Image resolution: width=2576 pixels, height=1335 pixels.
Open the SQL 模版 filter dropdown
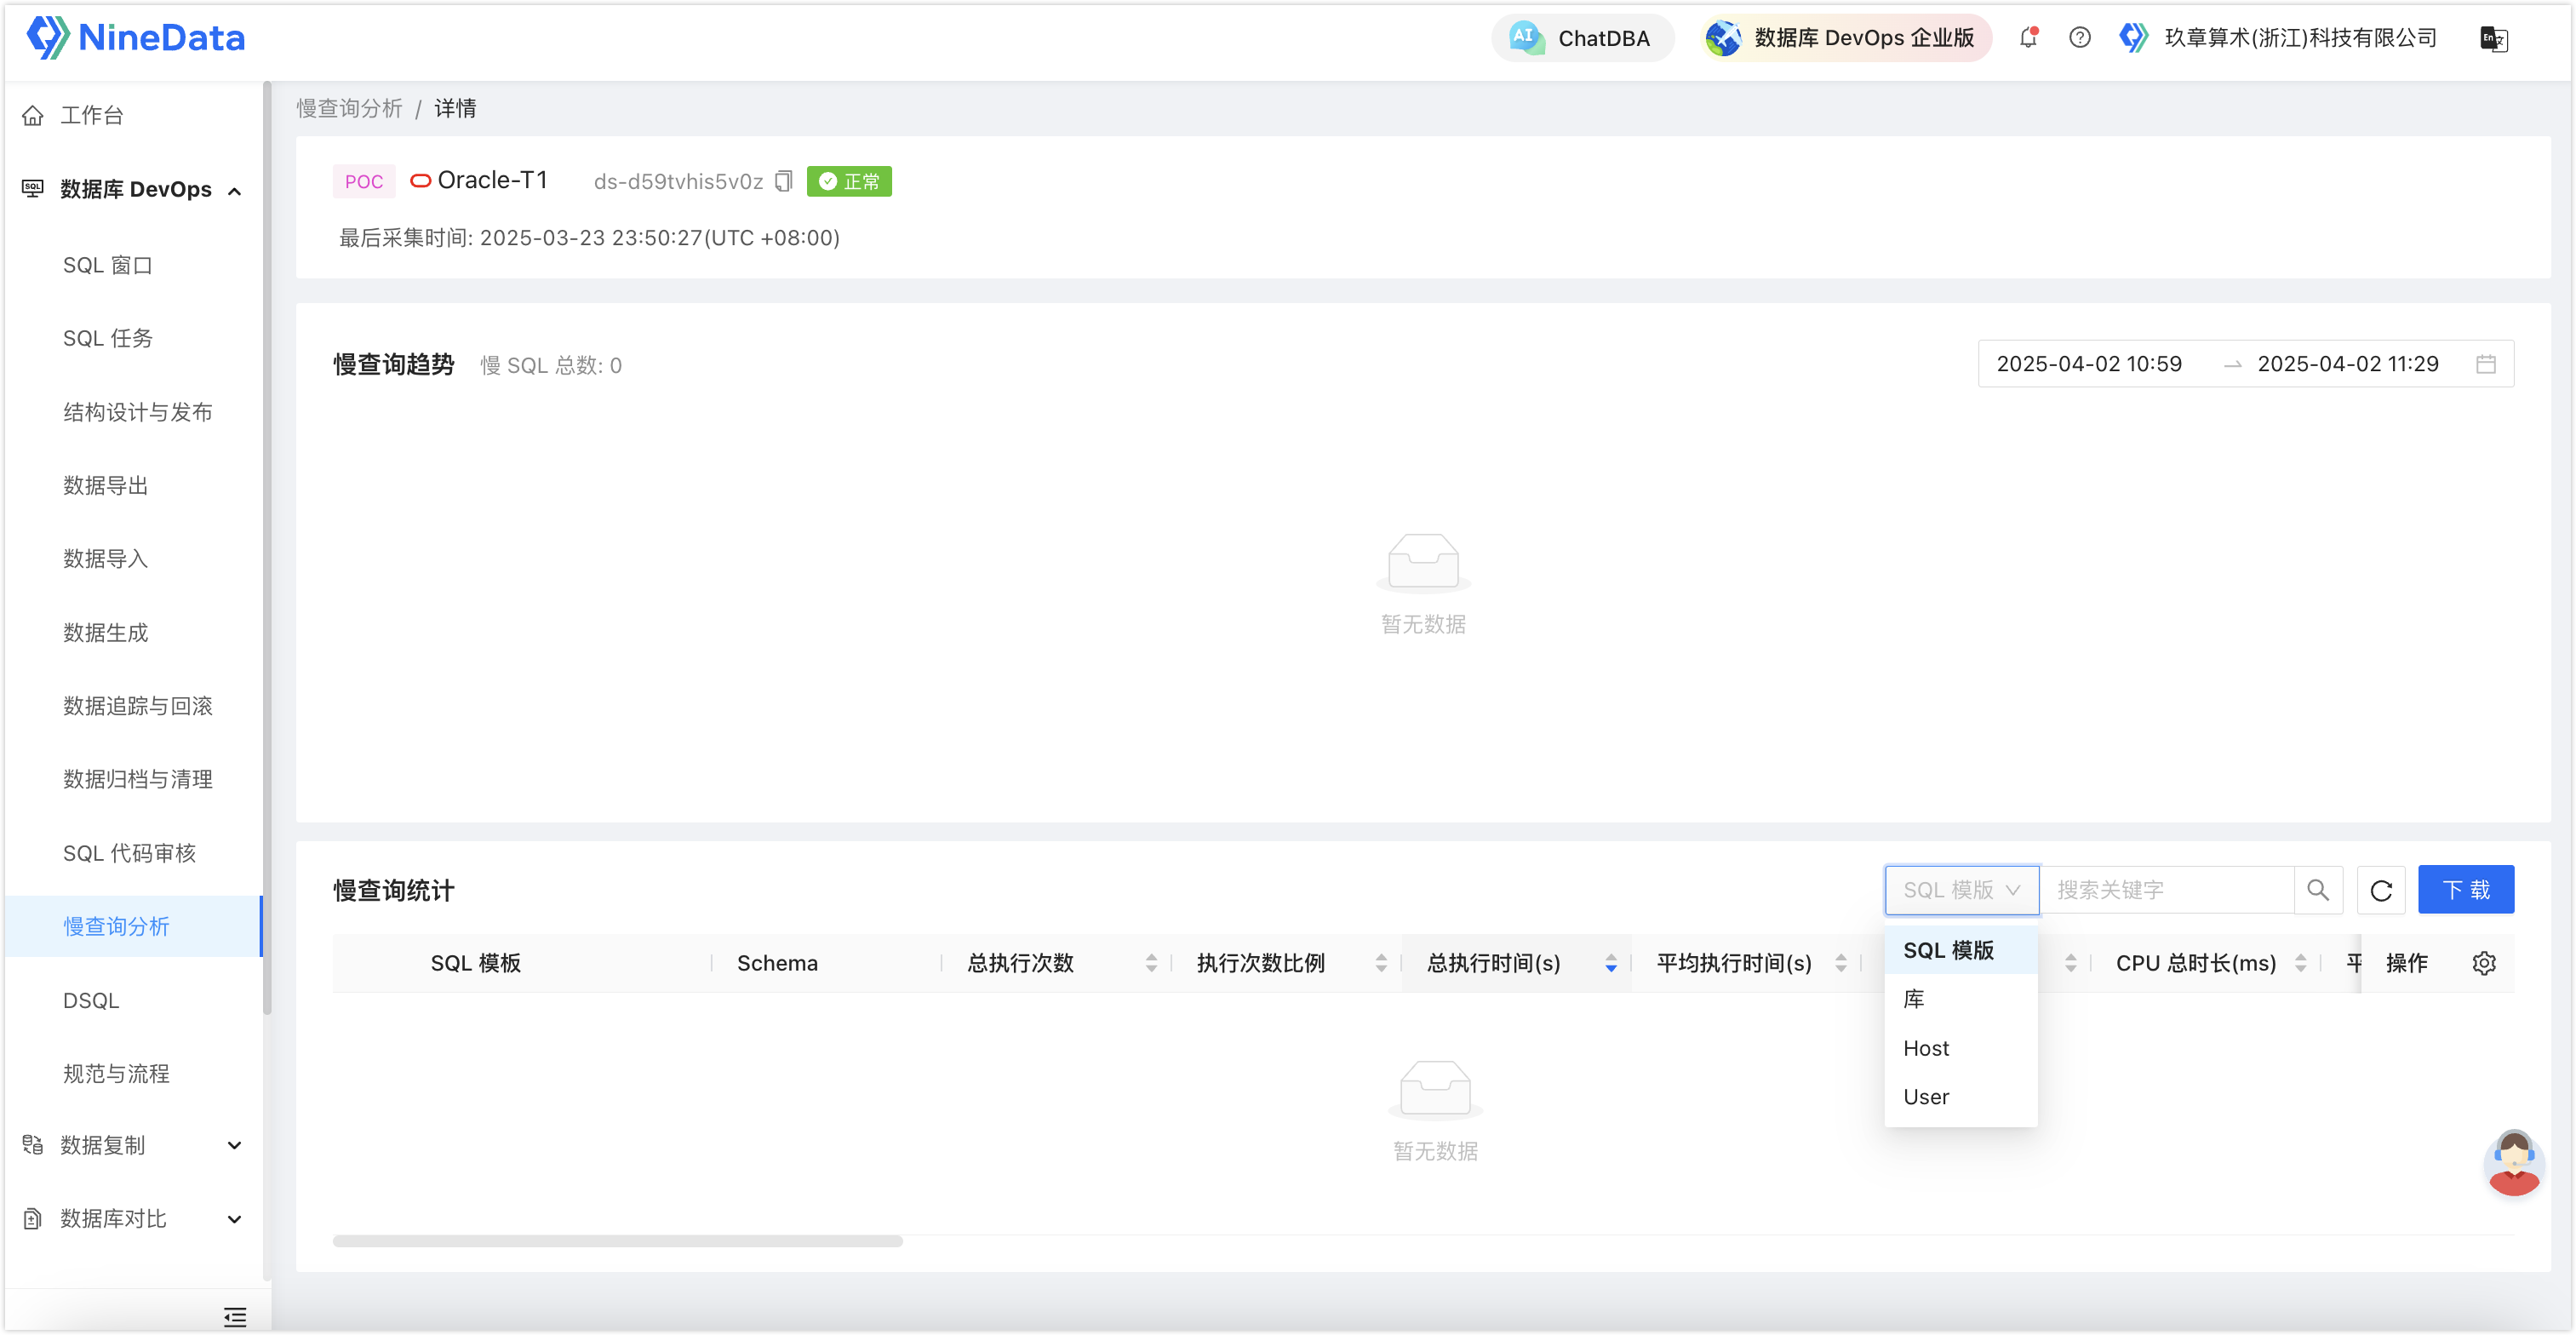tap(1961, 890)
